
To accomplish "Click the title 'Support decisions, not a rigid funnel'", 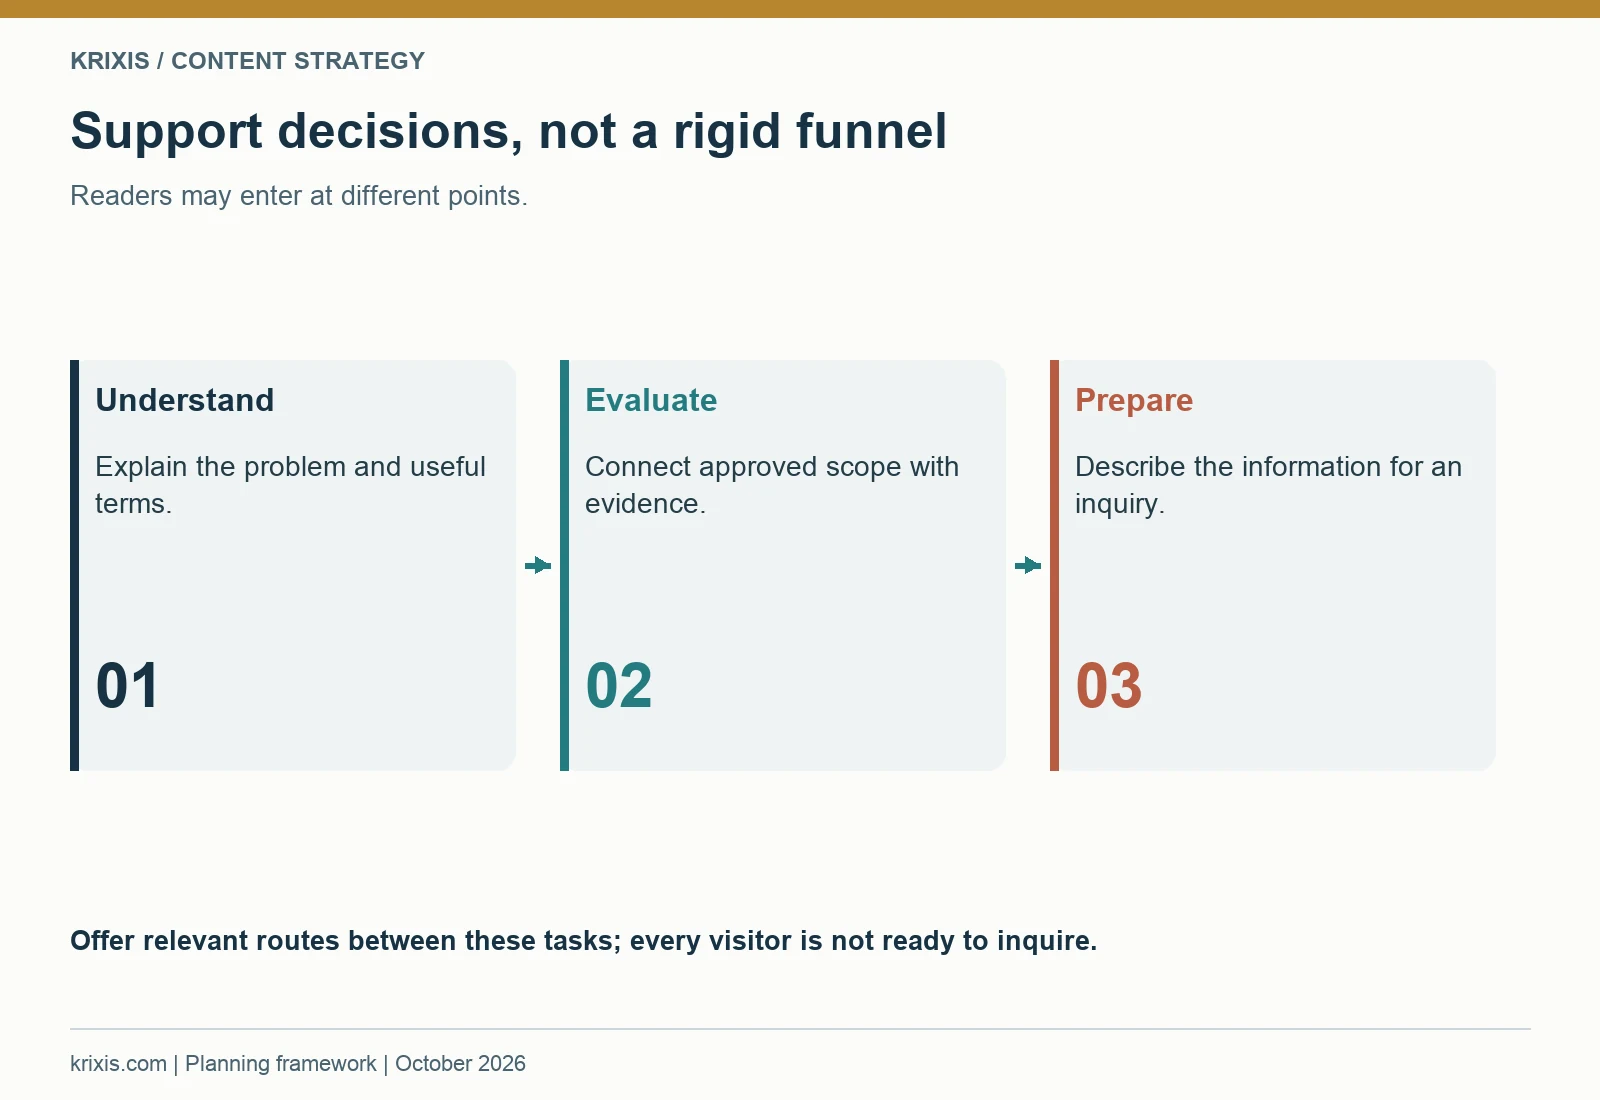I will point(508,131).
